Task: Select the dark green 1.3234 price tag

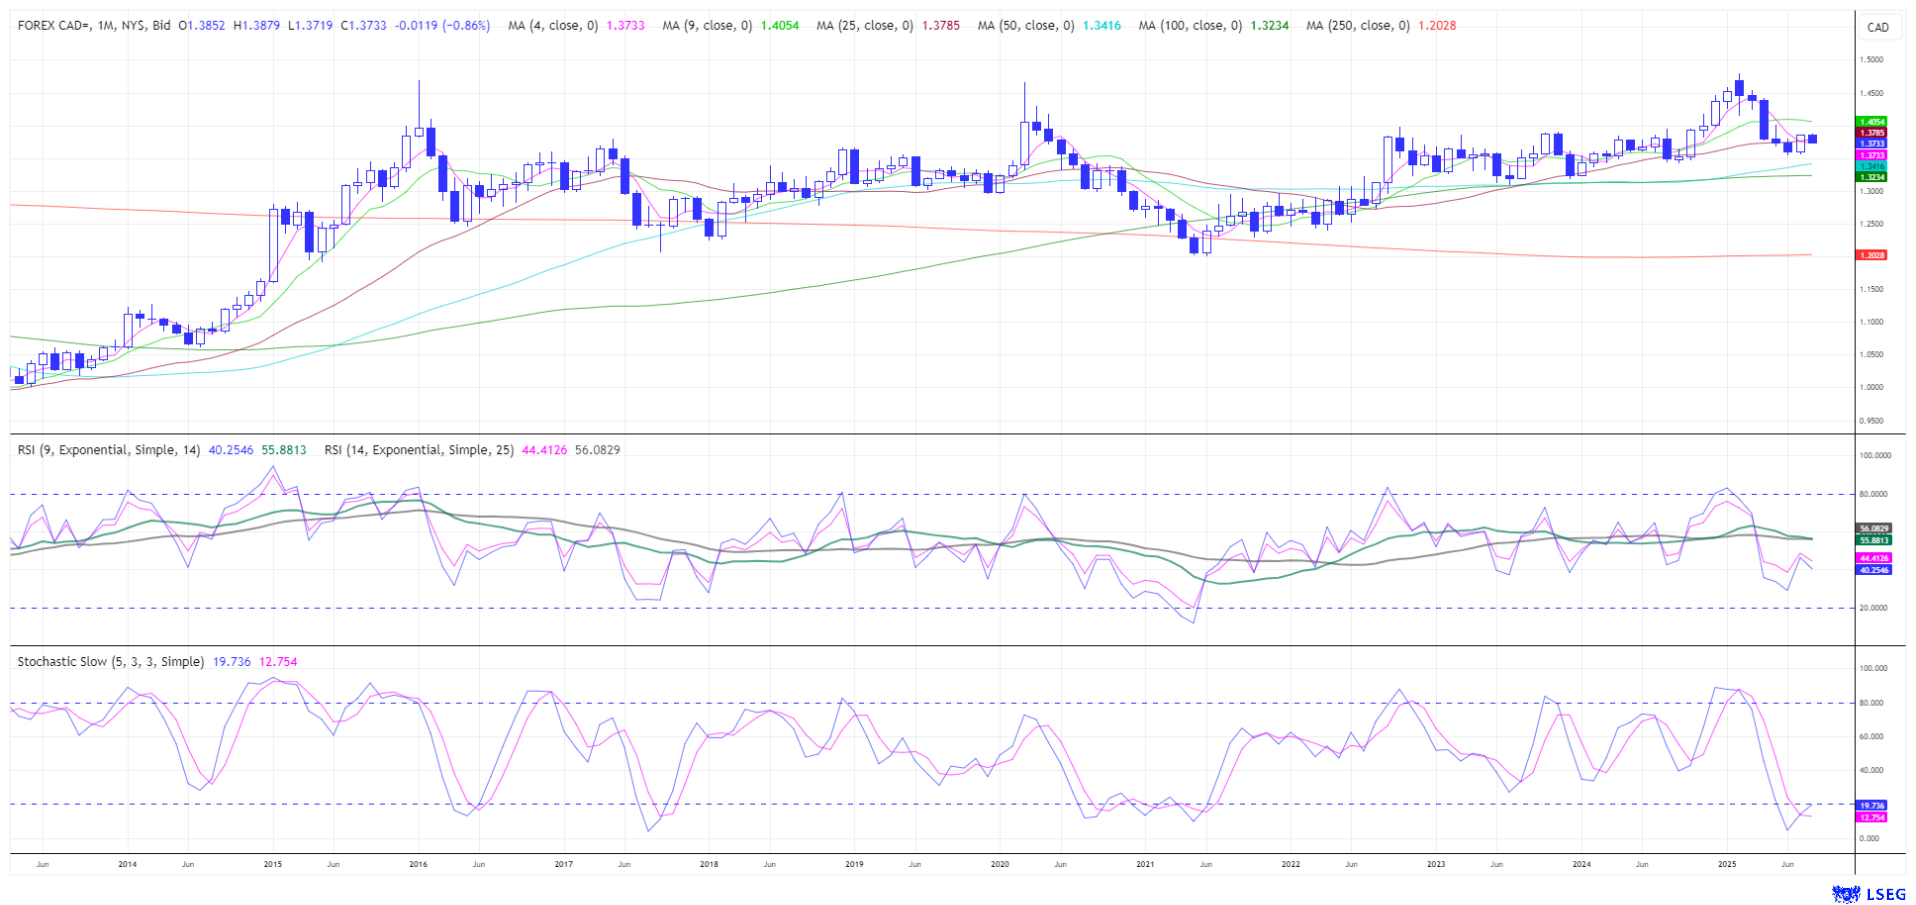Action: click(1871, 177)
